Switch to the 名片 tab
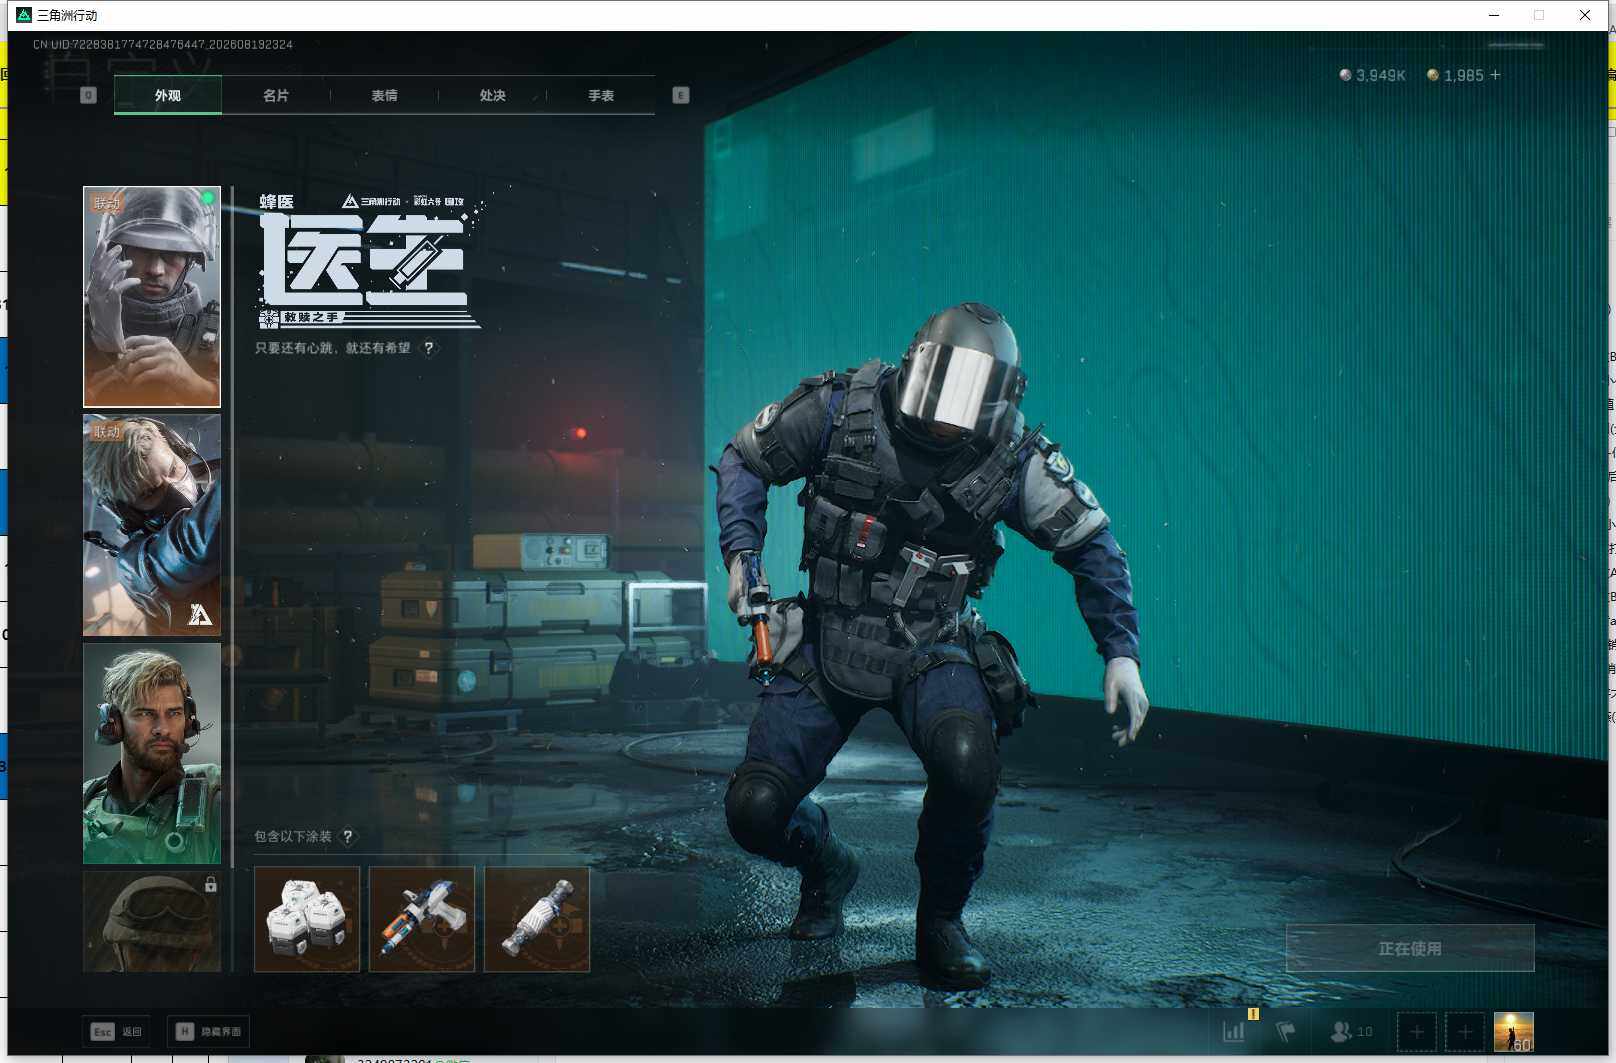 point(276,95)
